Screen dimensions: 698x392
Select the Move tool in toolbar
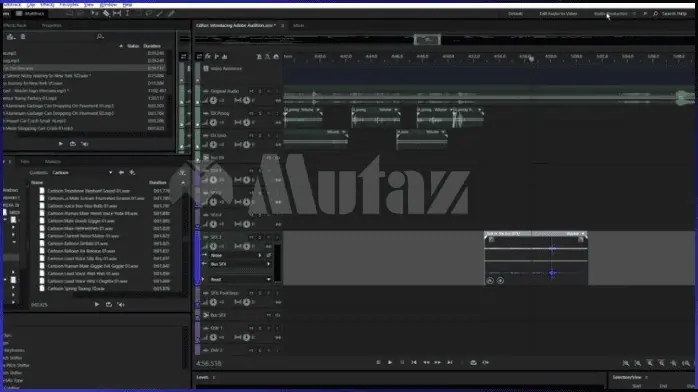click(94, 13)
